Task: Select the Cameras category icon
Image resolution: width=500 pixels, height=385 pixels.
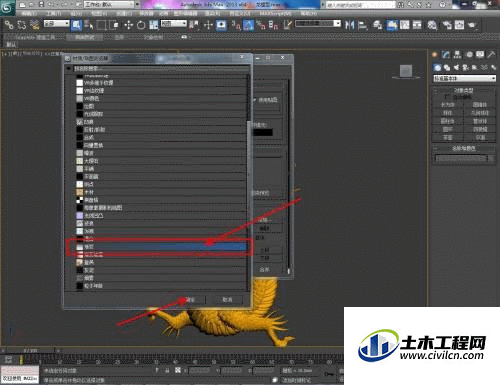Action: (x=465, y=67)
